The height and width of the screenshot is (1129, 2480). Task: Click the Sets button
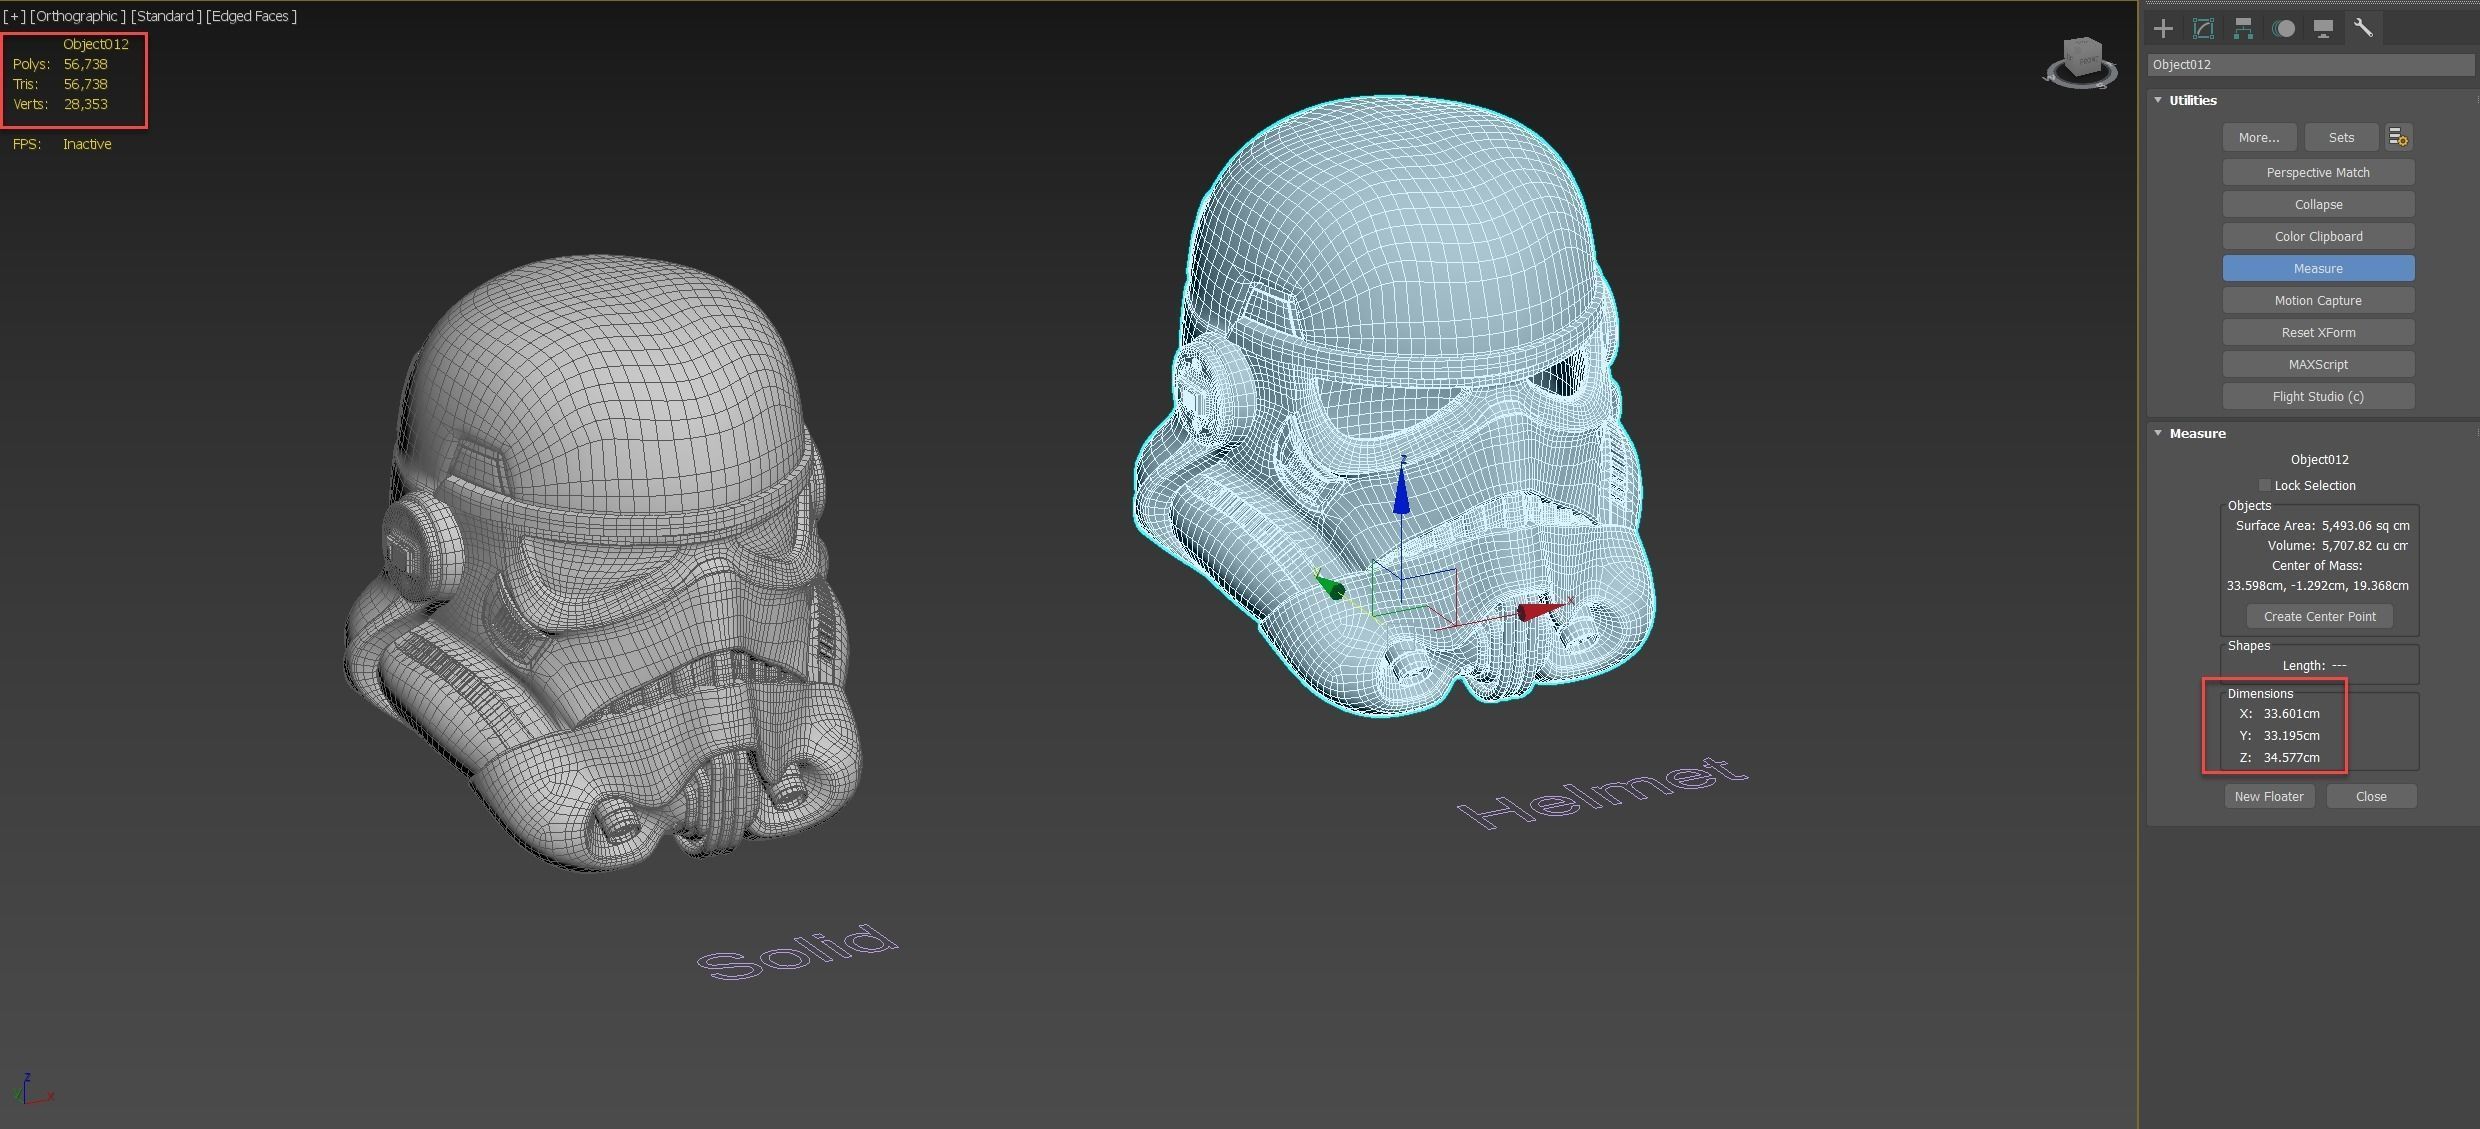[x=2341, y=137]
